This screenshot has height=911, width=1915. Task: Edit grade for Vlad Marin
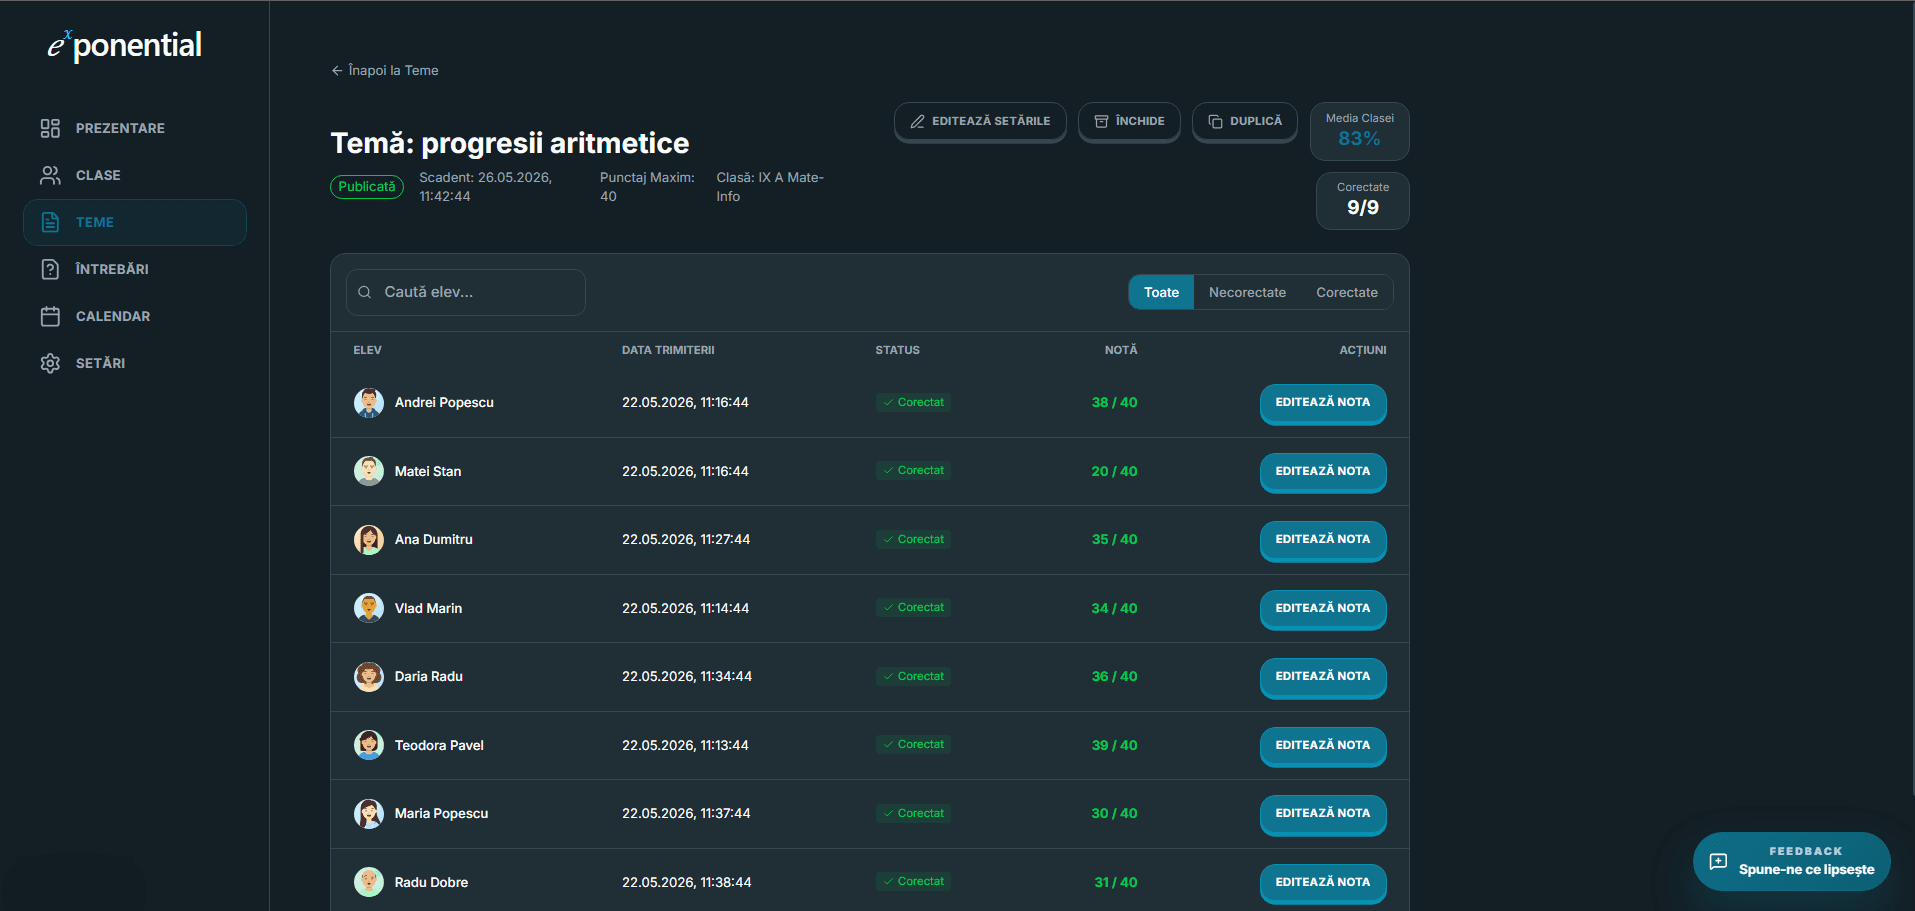[x=1322, y=609]
